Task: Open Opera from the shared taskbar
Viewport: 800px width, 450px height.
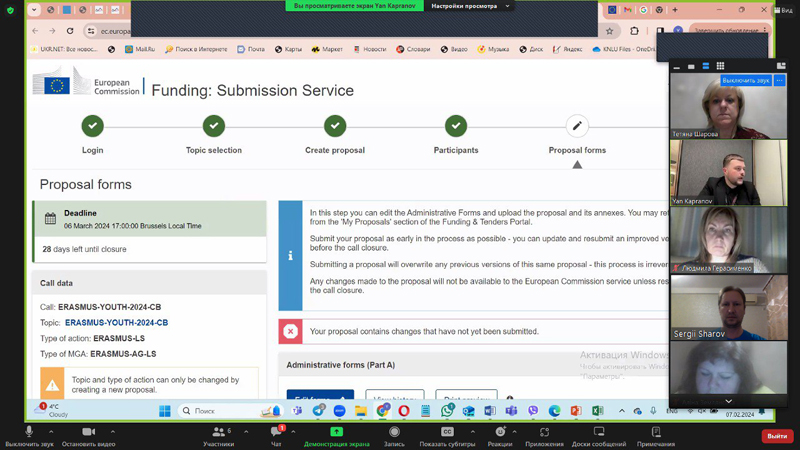Action: (x=404, y=411)
